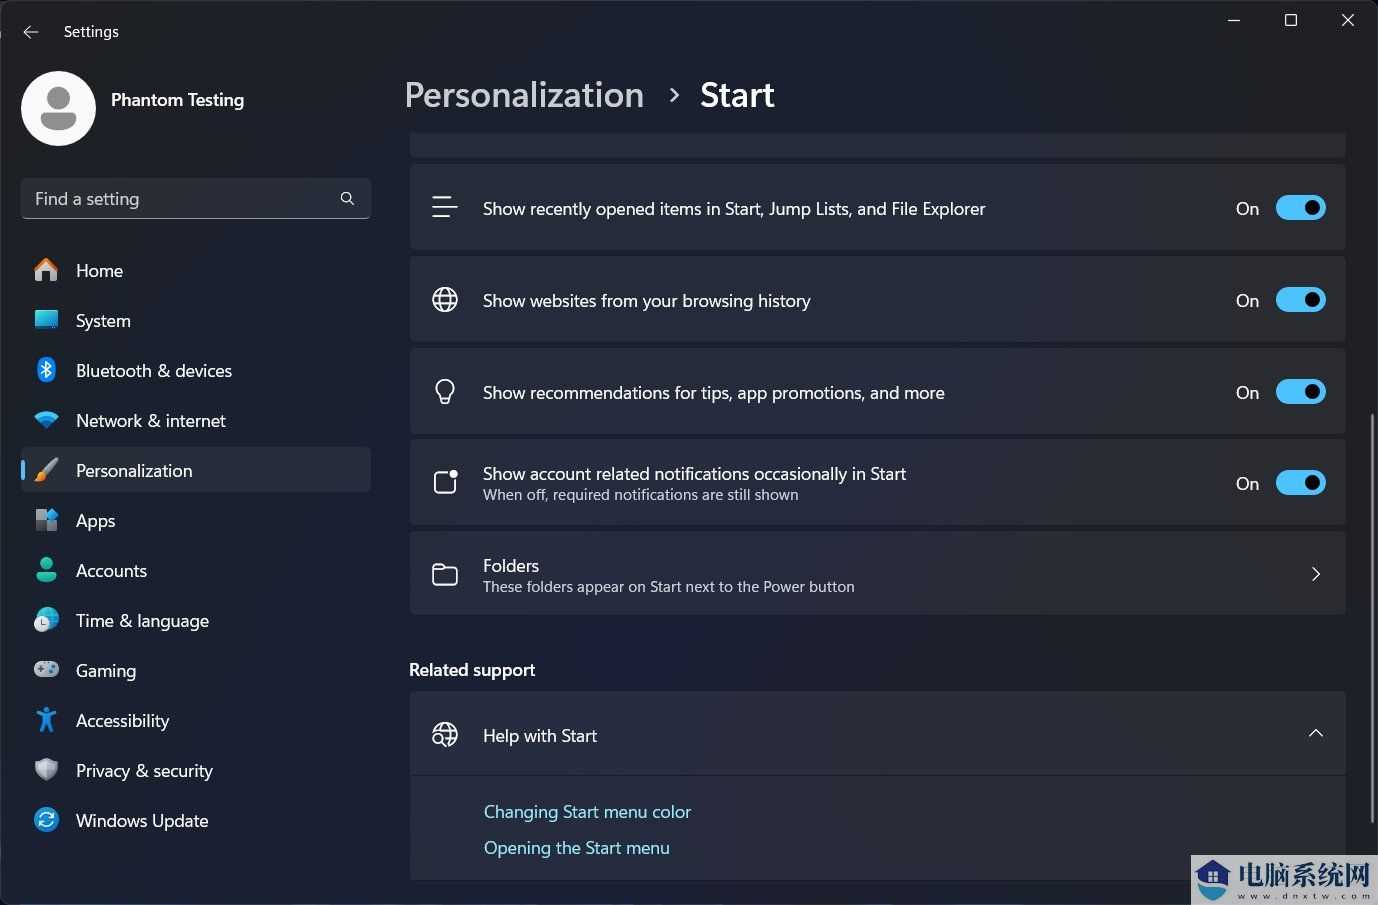The height and width of the screenshot is (905, 1378).
Task: Open Accessibility settings category
Action: click(x=195, y=720)
